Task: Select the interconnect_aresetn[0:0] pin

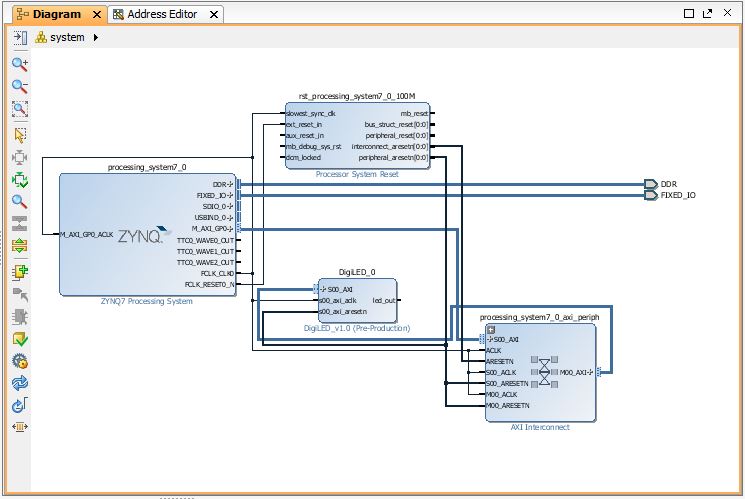Action: [390, 147]
